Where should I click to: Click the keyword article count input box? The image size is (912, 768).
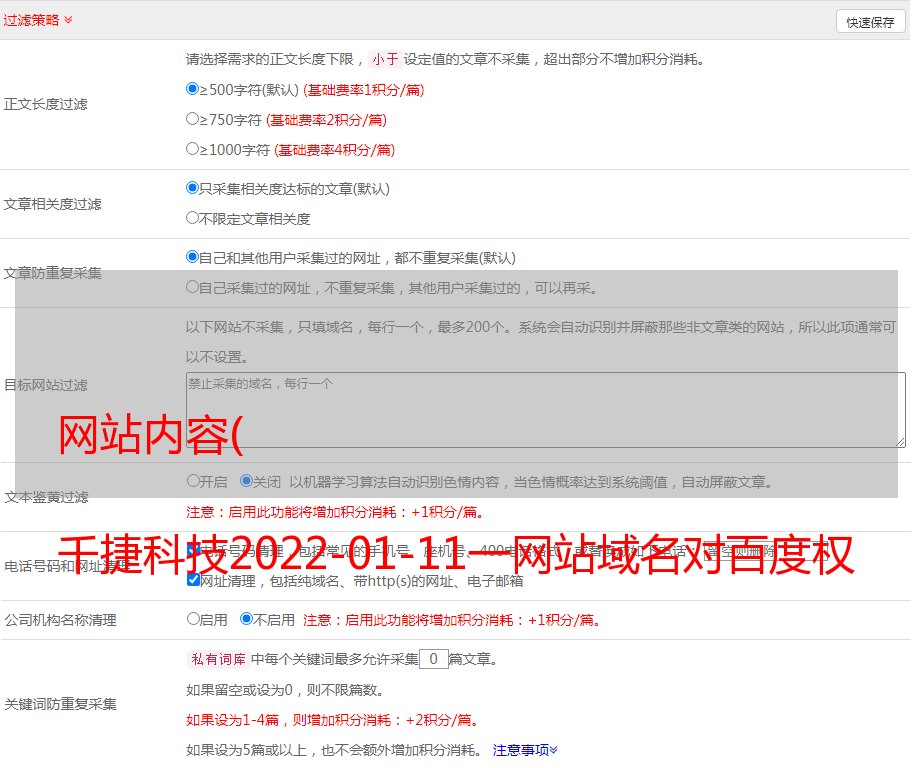pos(433,659)
